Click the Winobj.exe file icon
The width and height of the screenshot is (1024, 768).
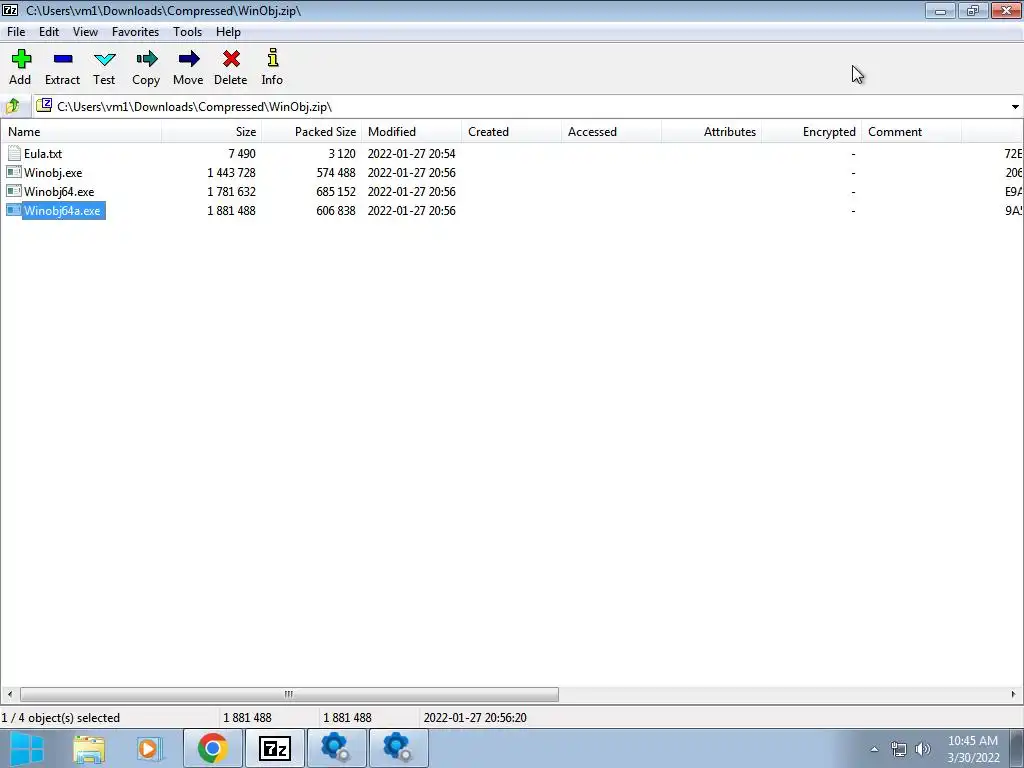pos(14,172)
